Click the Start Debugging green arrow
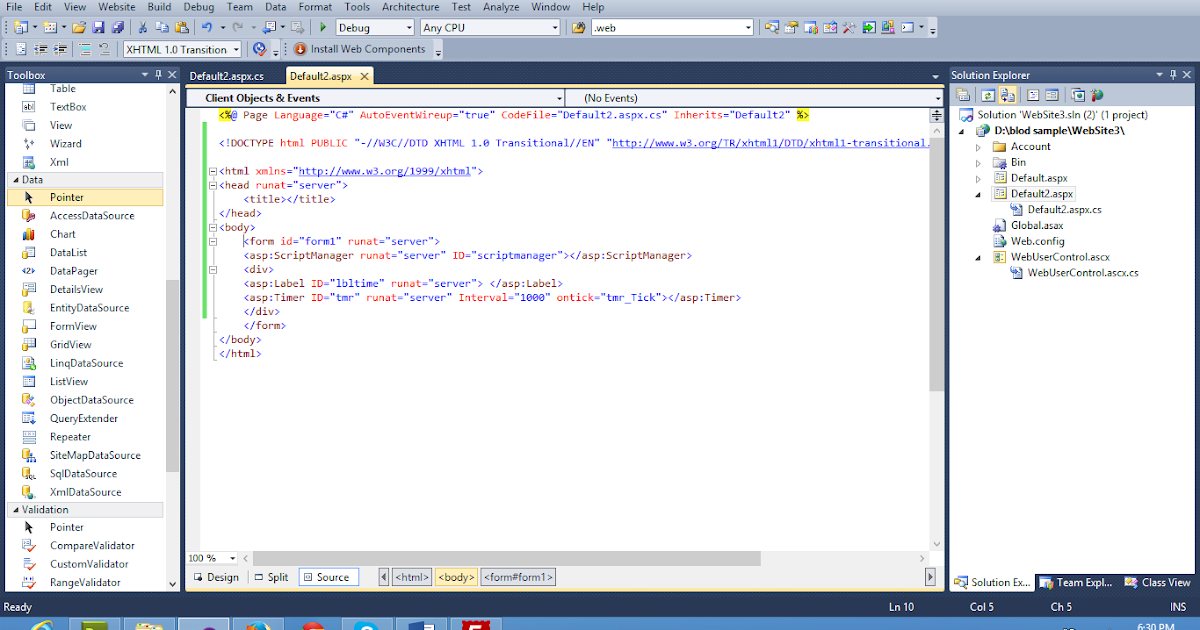Viewport: 1200px width, 630px height. pyautogui.click(x=322, y=27)
